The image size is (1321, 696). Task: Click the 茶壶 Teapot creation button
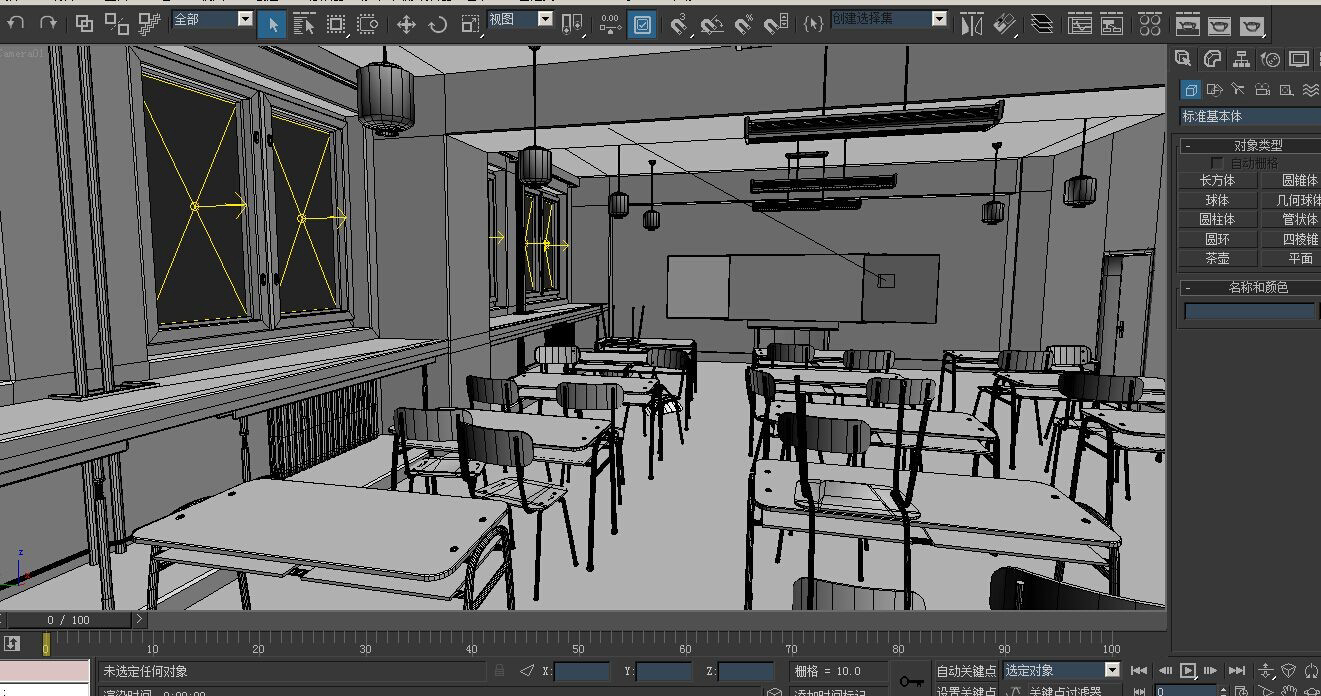(1217, 258)
